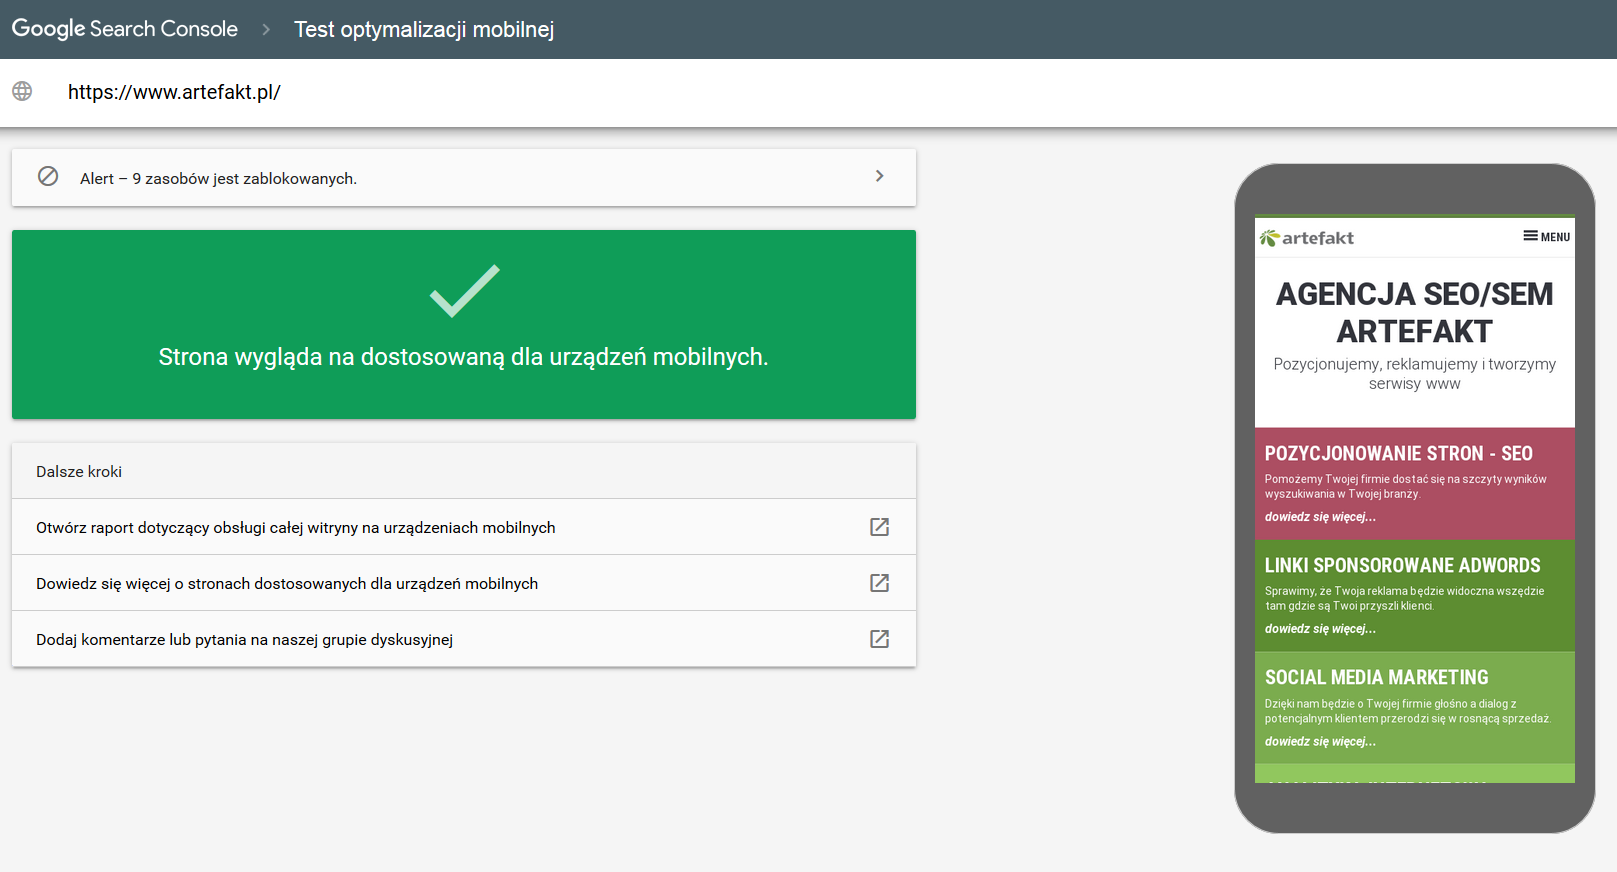The image size is (1617, 872).
Task: Click the breadcrumb separator chevron in header
Action: [266, 30]
